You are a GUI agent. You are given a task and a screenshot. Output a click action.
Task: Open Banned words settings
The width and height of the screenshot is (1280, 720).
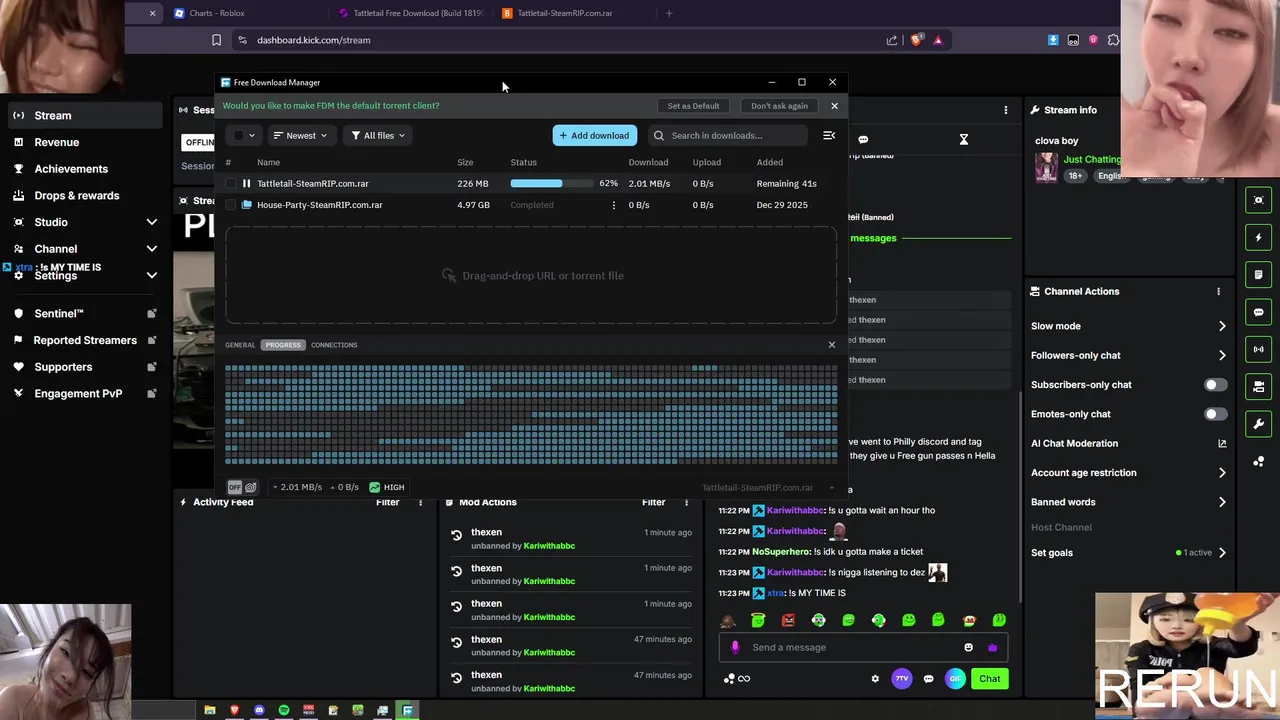(1128, 502)
